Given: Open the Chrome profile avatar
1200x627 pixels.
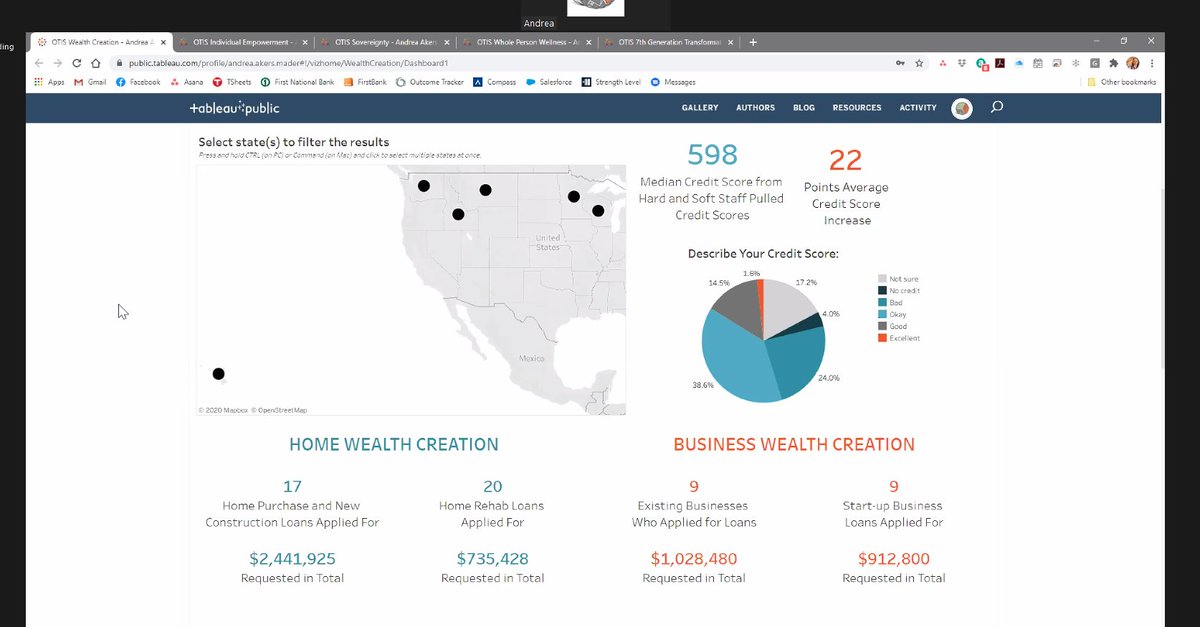Looking at the screenshot, I should 1133,63.
